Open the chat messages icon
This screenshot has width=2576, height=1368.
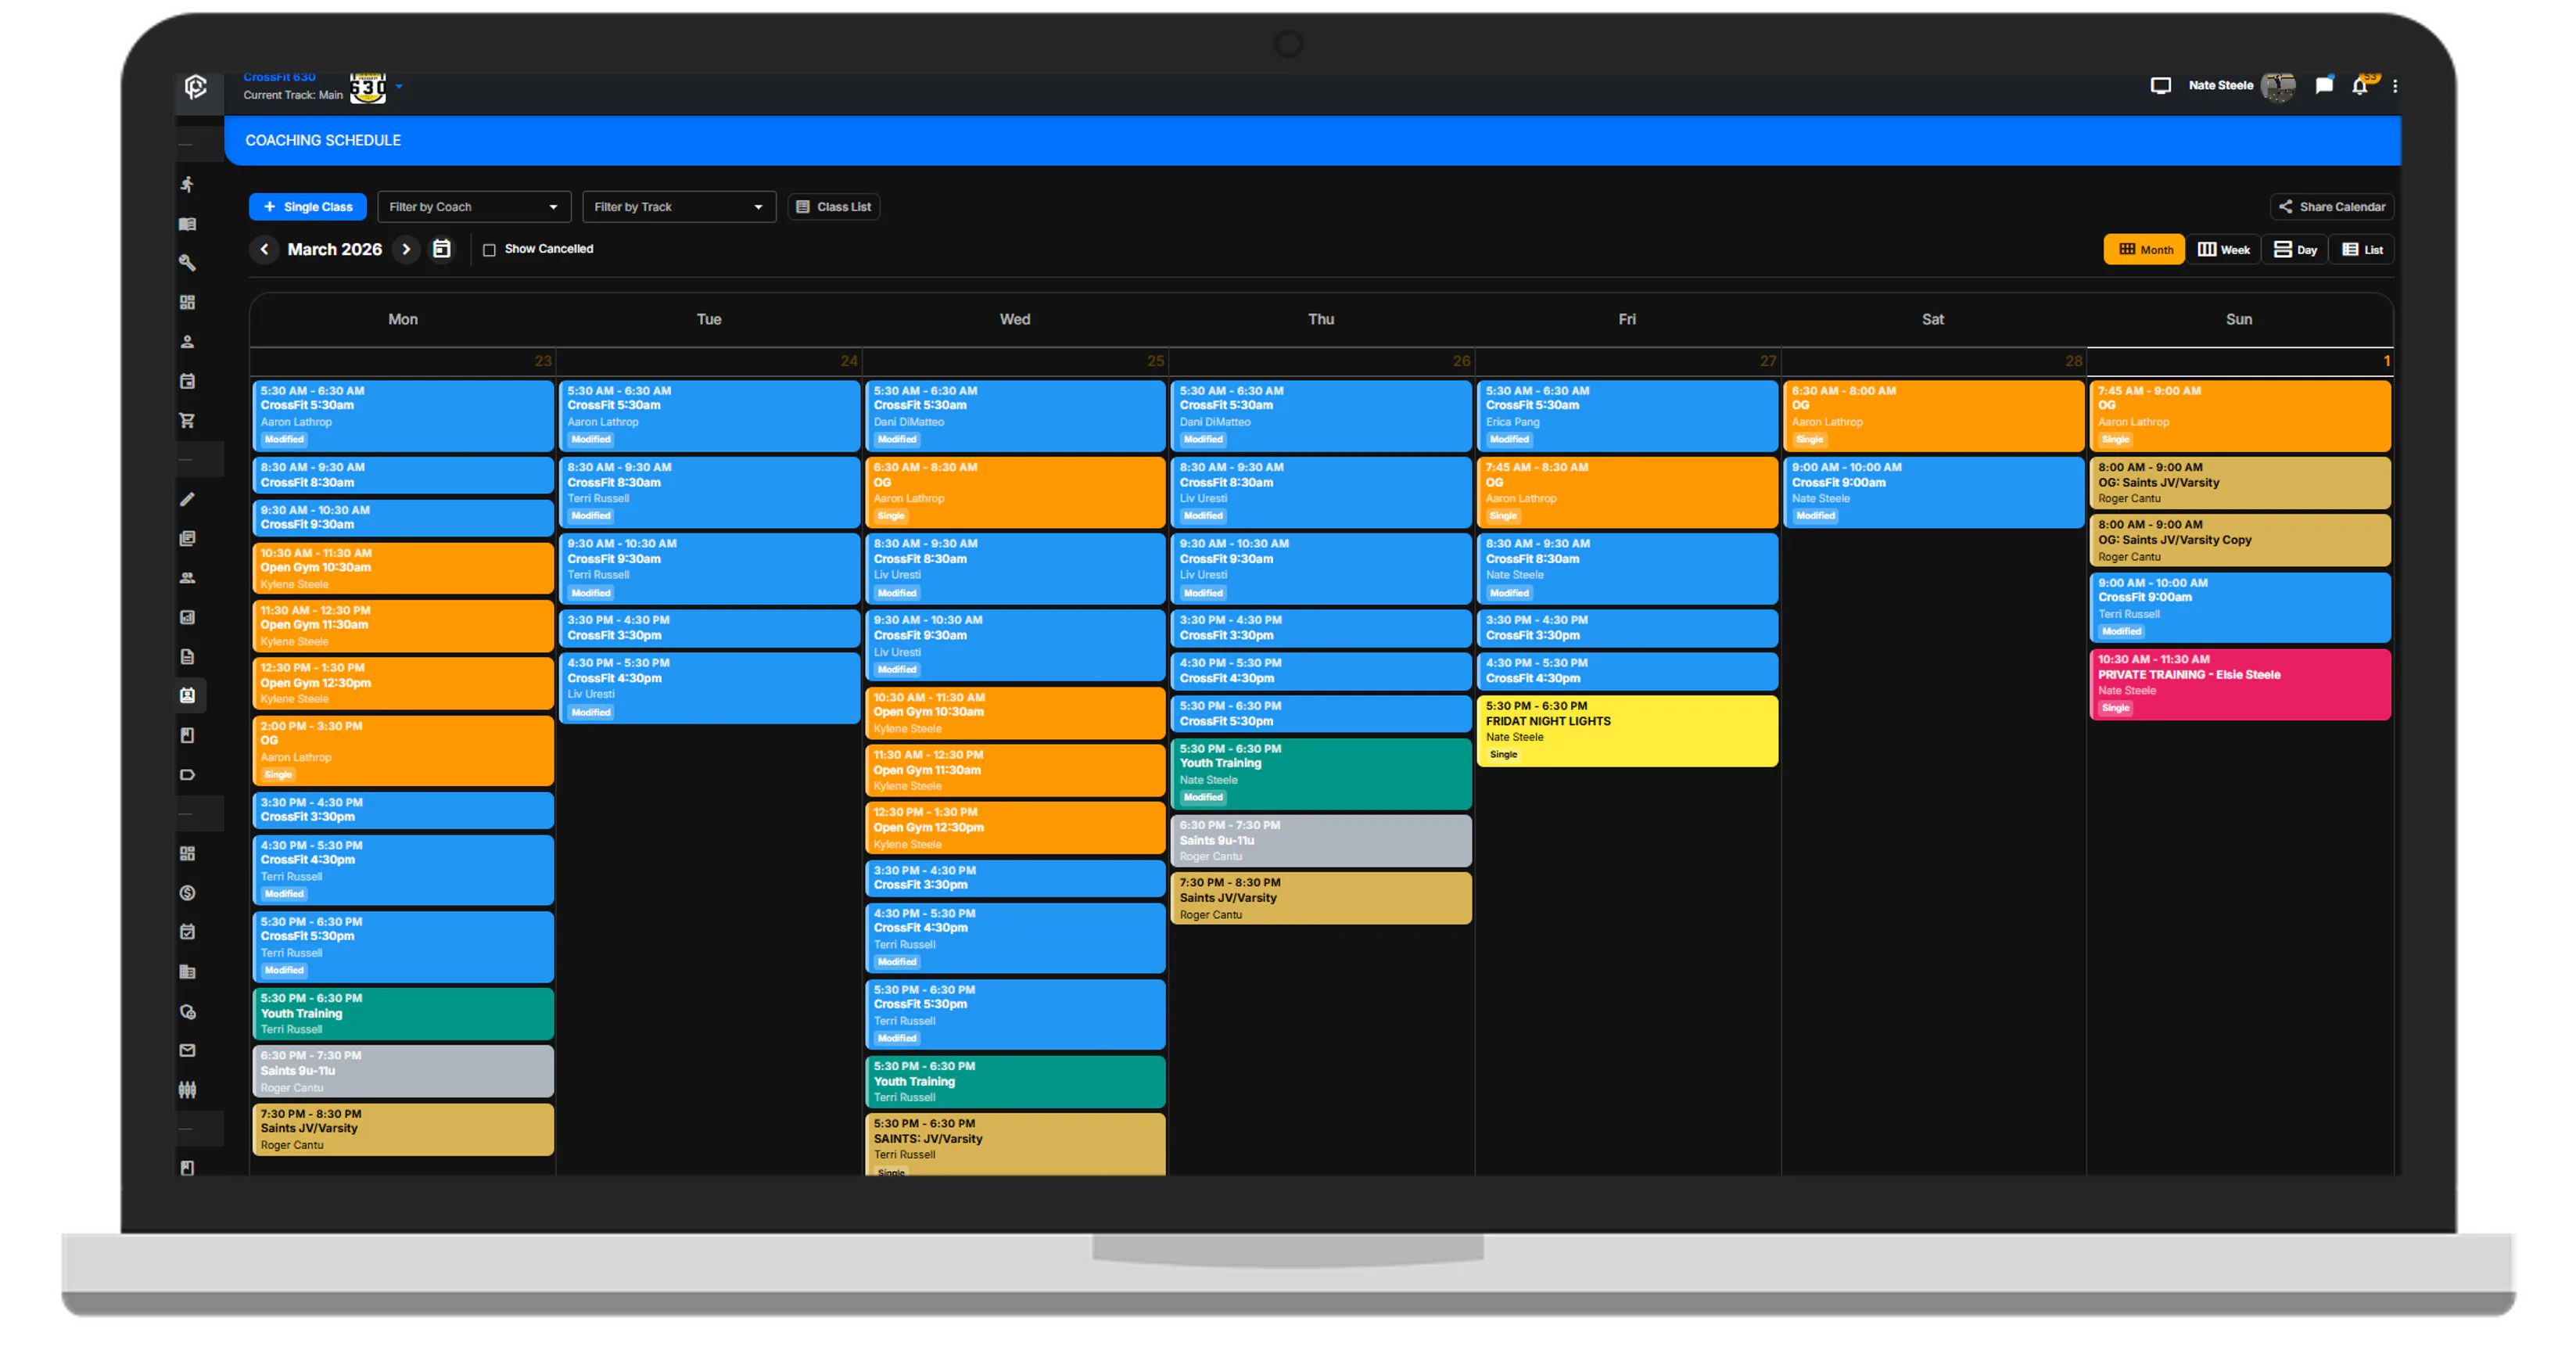point(2324,85)
